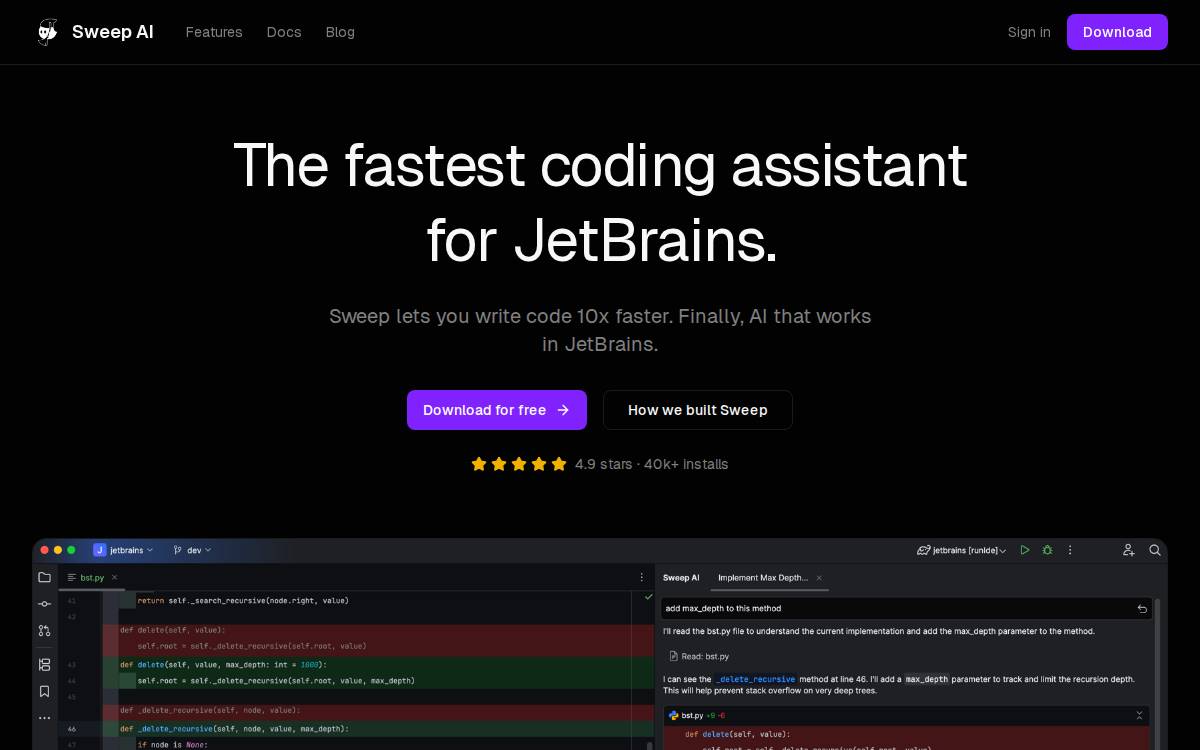Click the chat panel vertical scrollbar
The height and width of the screenshot is (750, 1200).
click(x=1158, y=672)
